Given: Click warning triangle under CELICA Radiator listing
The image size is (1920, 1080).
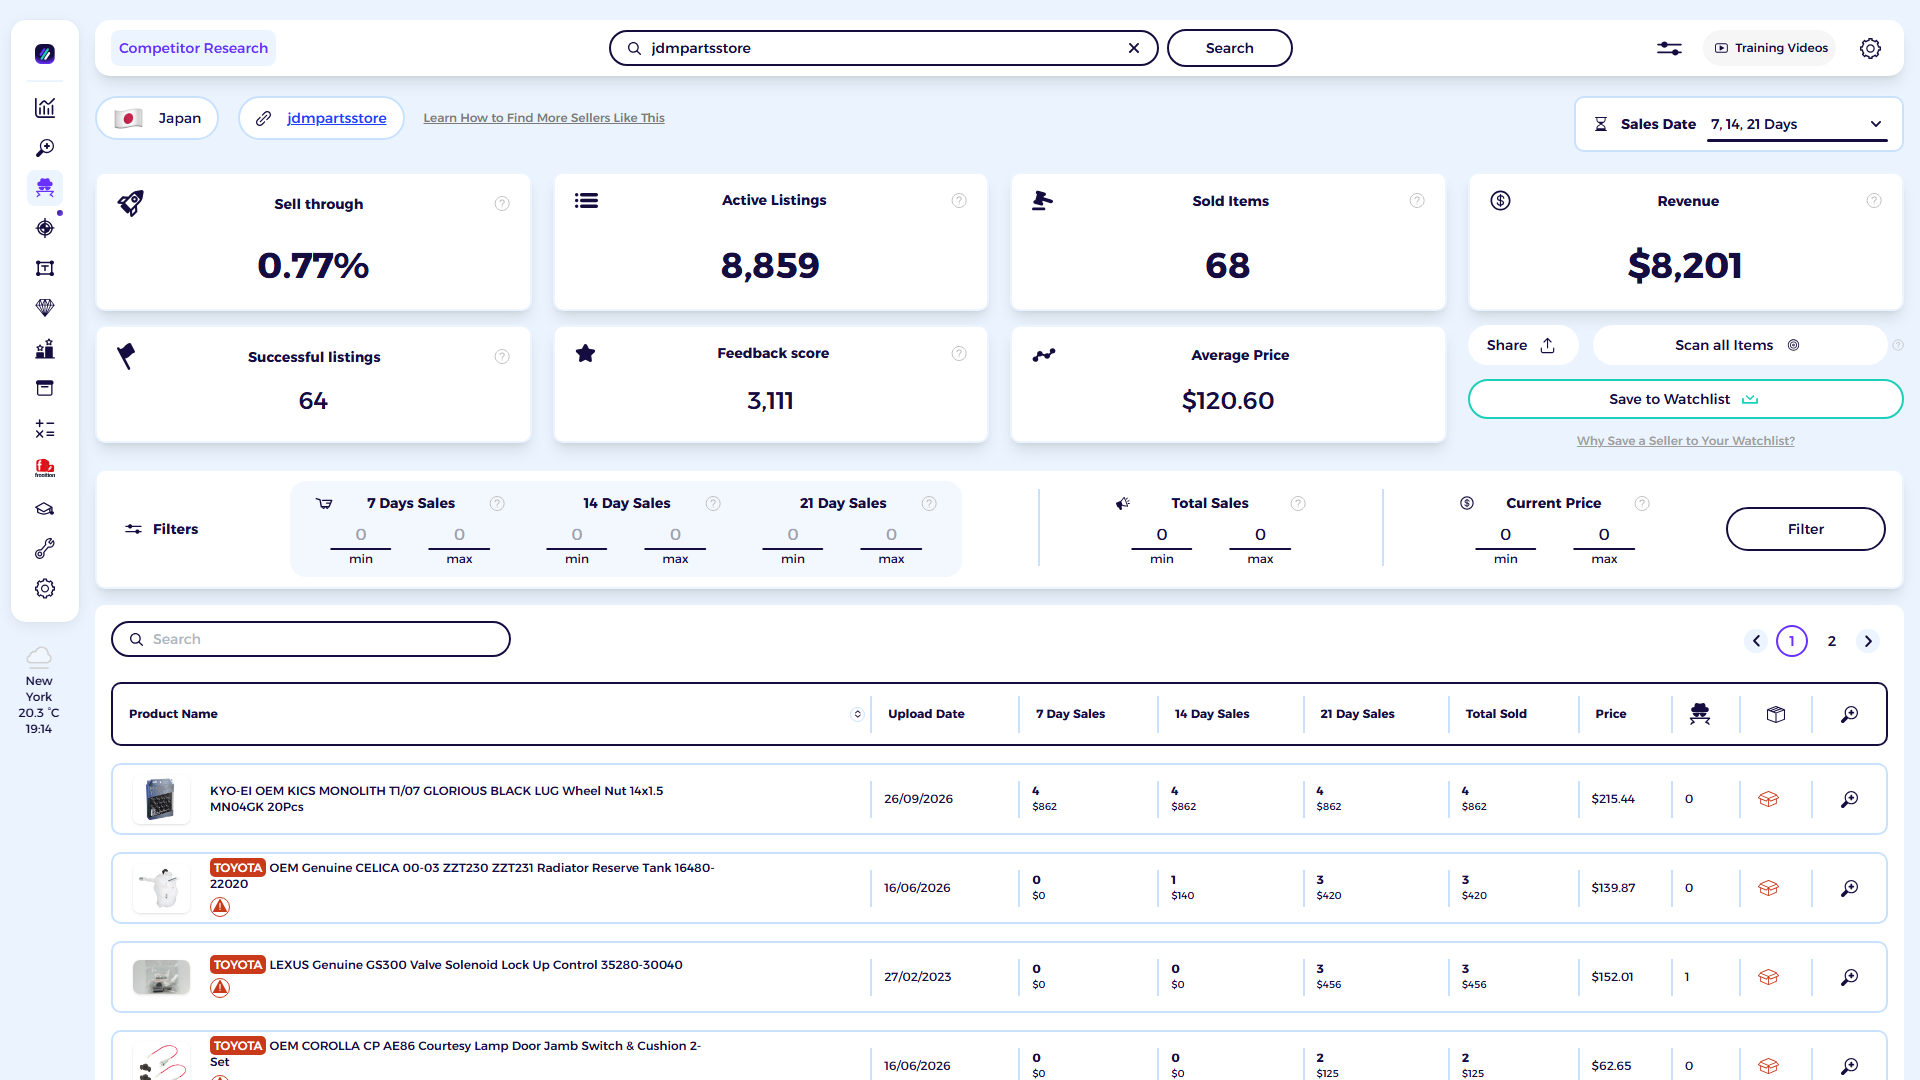Looking at the screenshot, I should pyautogui.click(x=220, y=907).
